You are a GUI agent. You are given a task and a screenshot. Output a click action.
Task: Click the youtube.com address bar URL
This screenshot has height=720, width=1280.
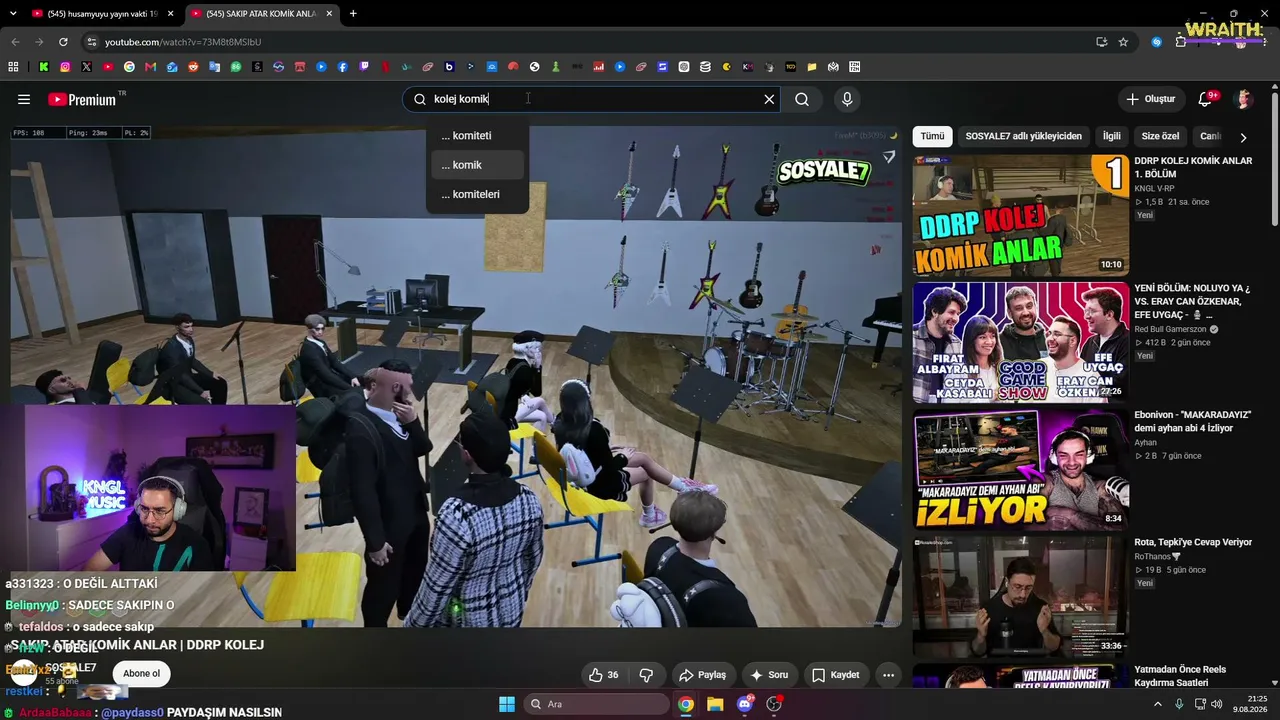[x=183, y=42]
